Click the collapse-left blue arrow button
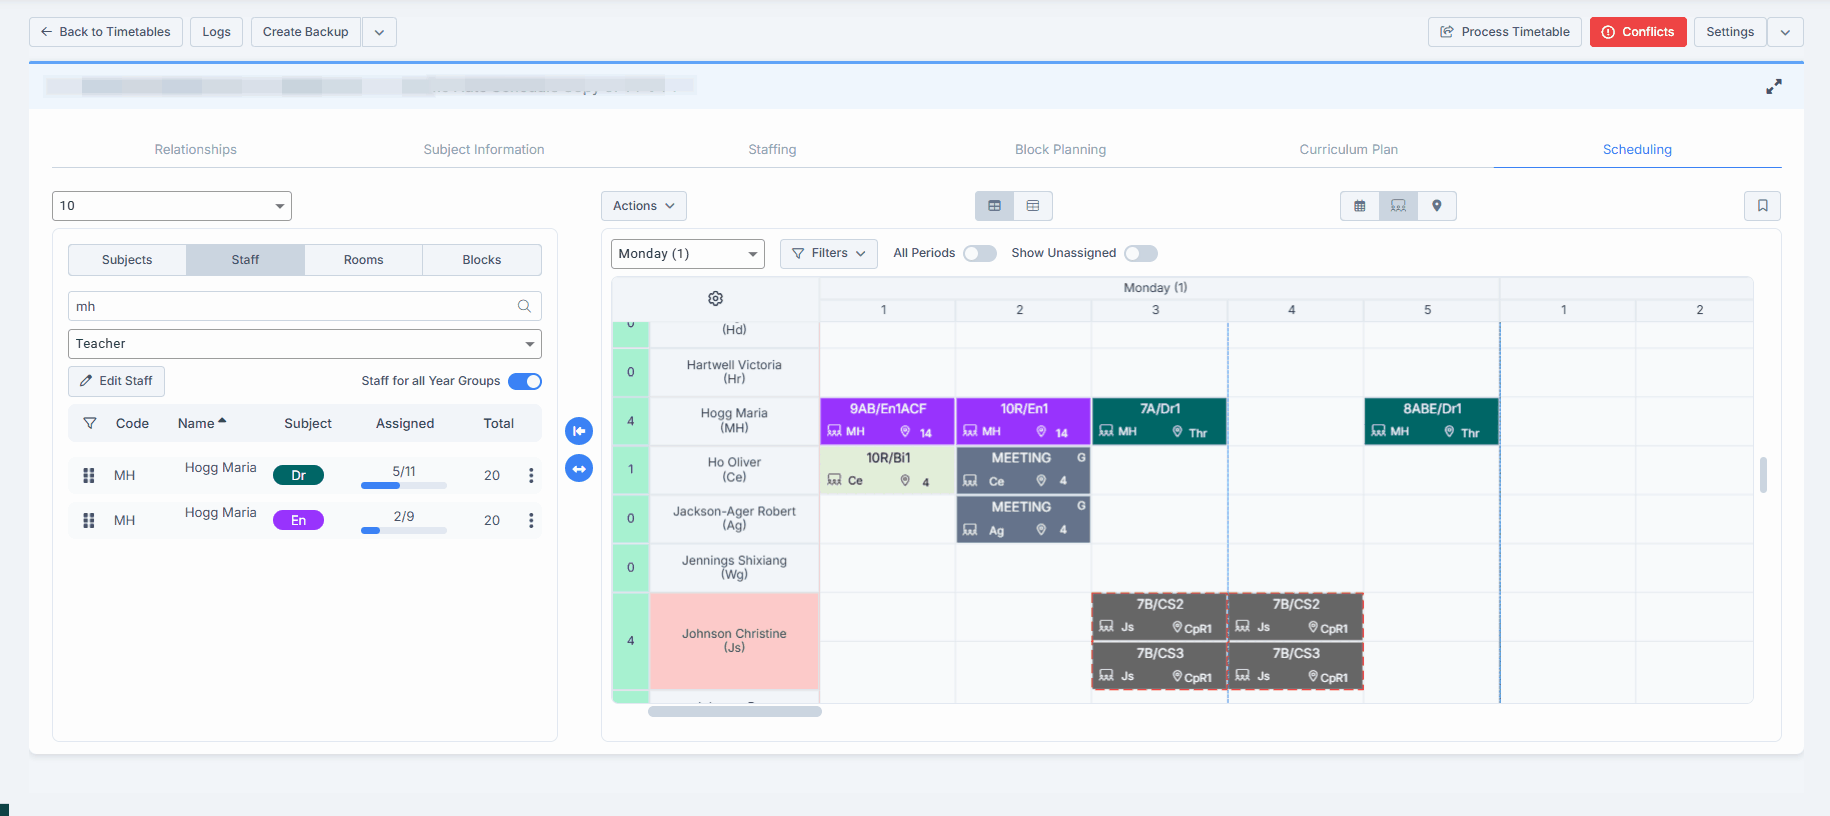This screenshot has width=1830, height=816. (579, 431)
